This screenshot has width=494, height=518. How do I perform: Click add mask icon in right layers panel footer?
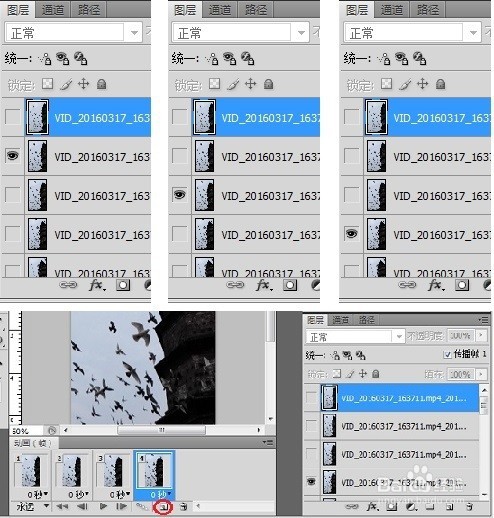(462, 285)
